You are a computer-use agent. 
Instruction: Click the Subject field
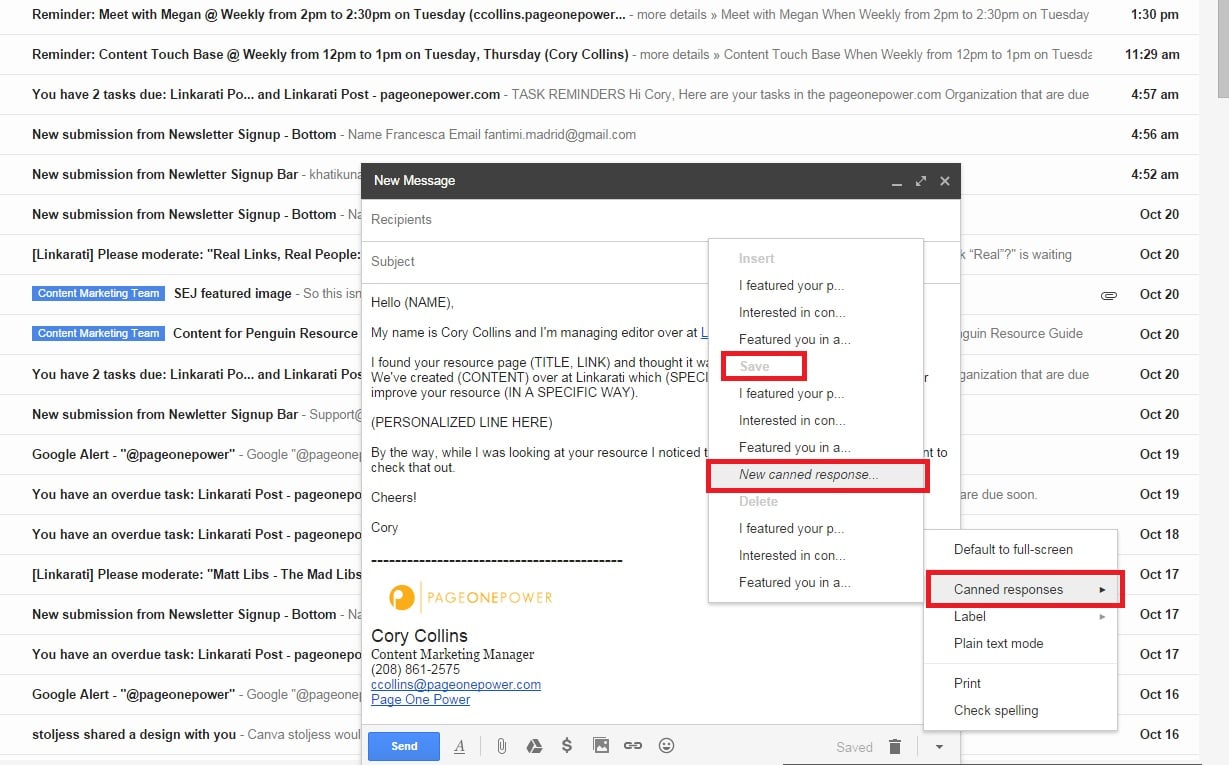click(530, 261)
